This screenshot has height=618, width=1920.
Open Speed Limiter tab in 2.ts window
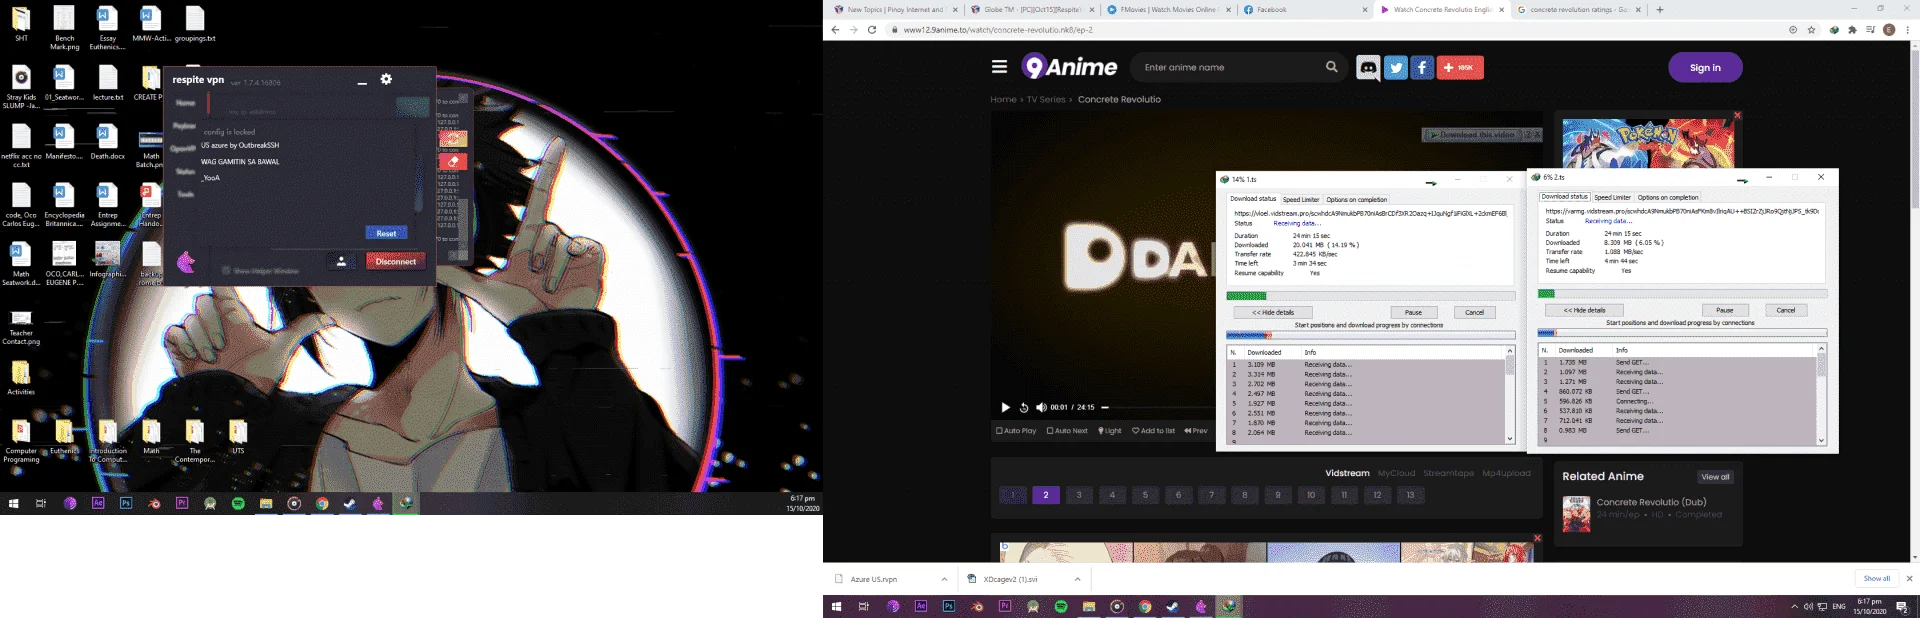click(x=1612, y=197)
